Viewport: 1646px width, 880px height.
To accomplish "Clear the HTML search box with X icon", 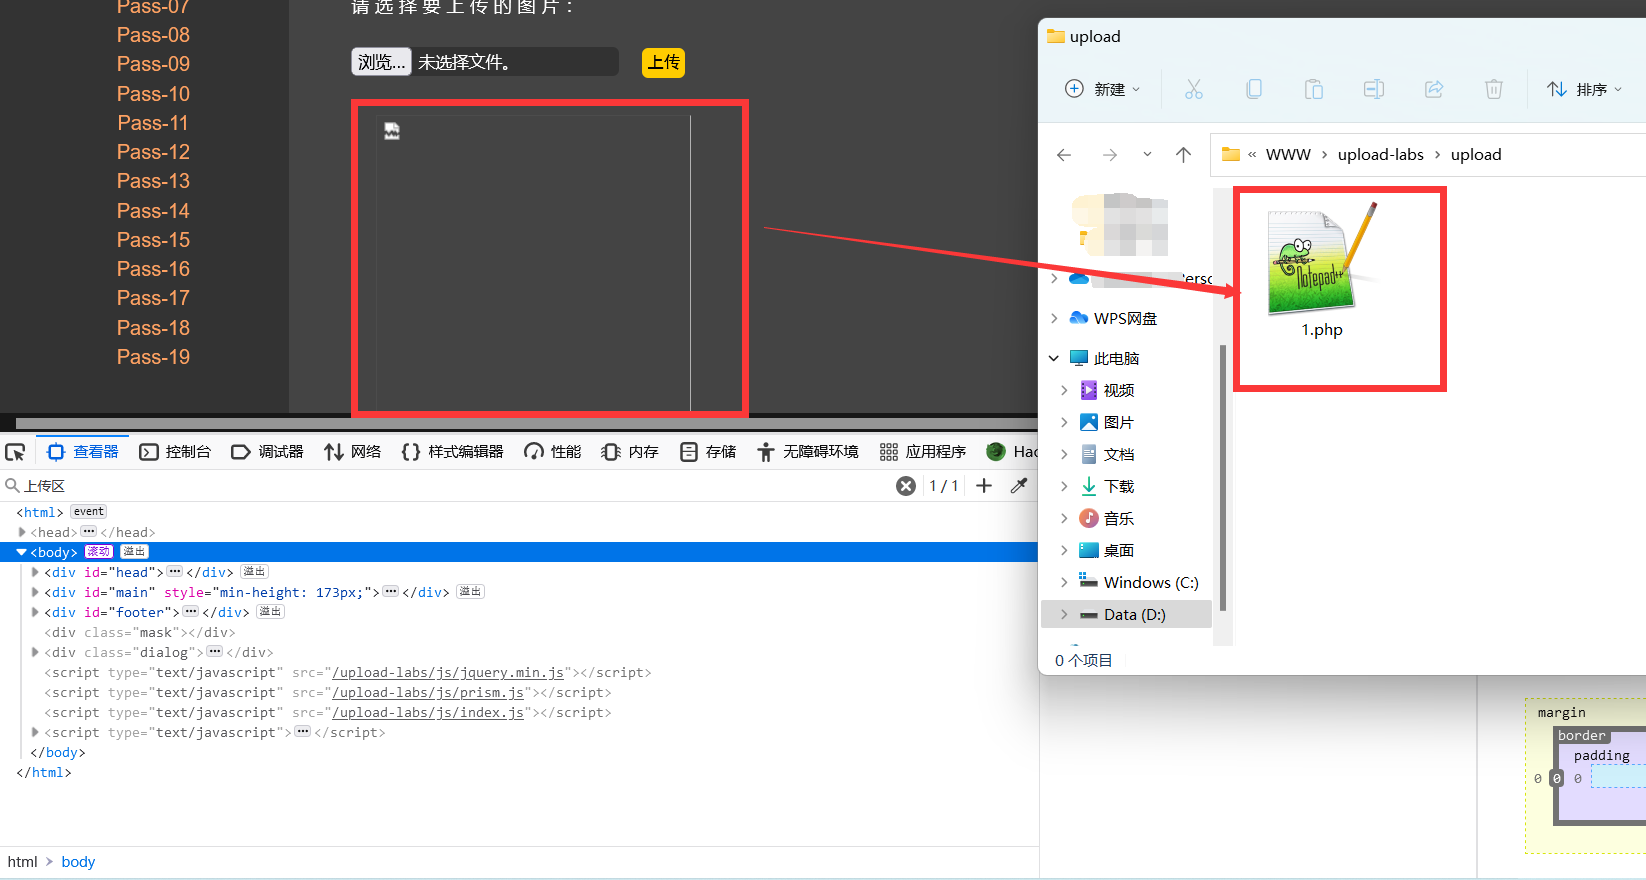I will (906, 486).
